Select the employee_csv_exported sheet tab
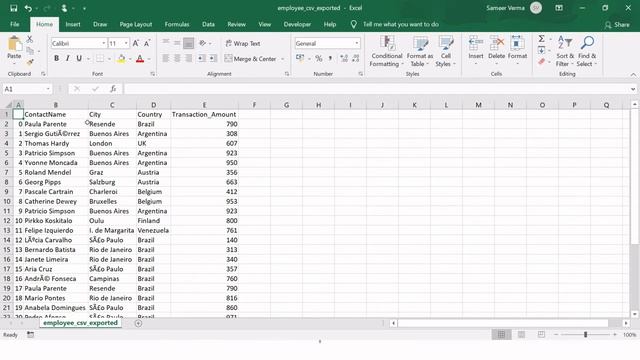This screenshot has height=360, width=640. point(80,323)
